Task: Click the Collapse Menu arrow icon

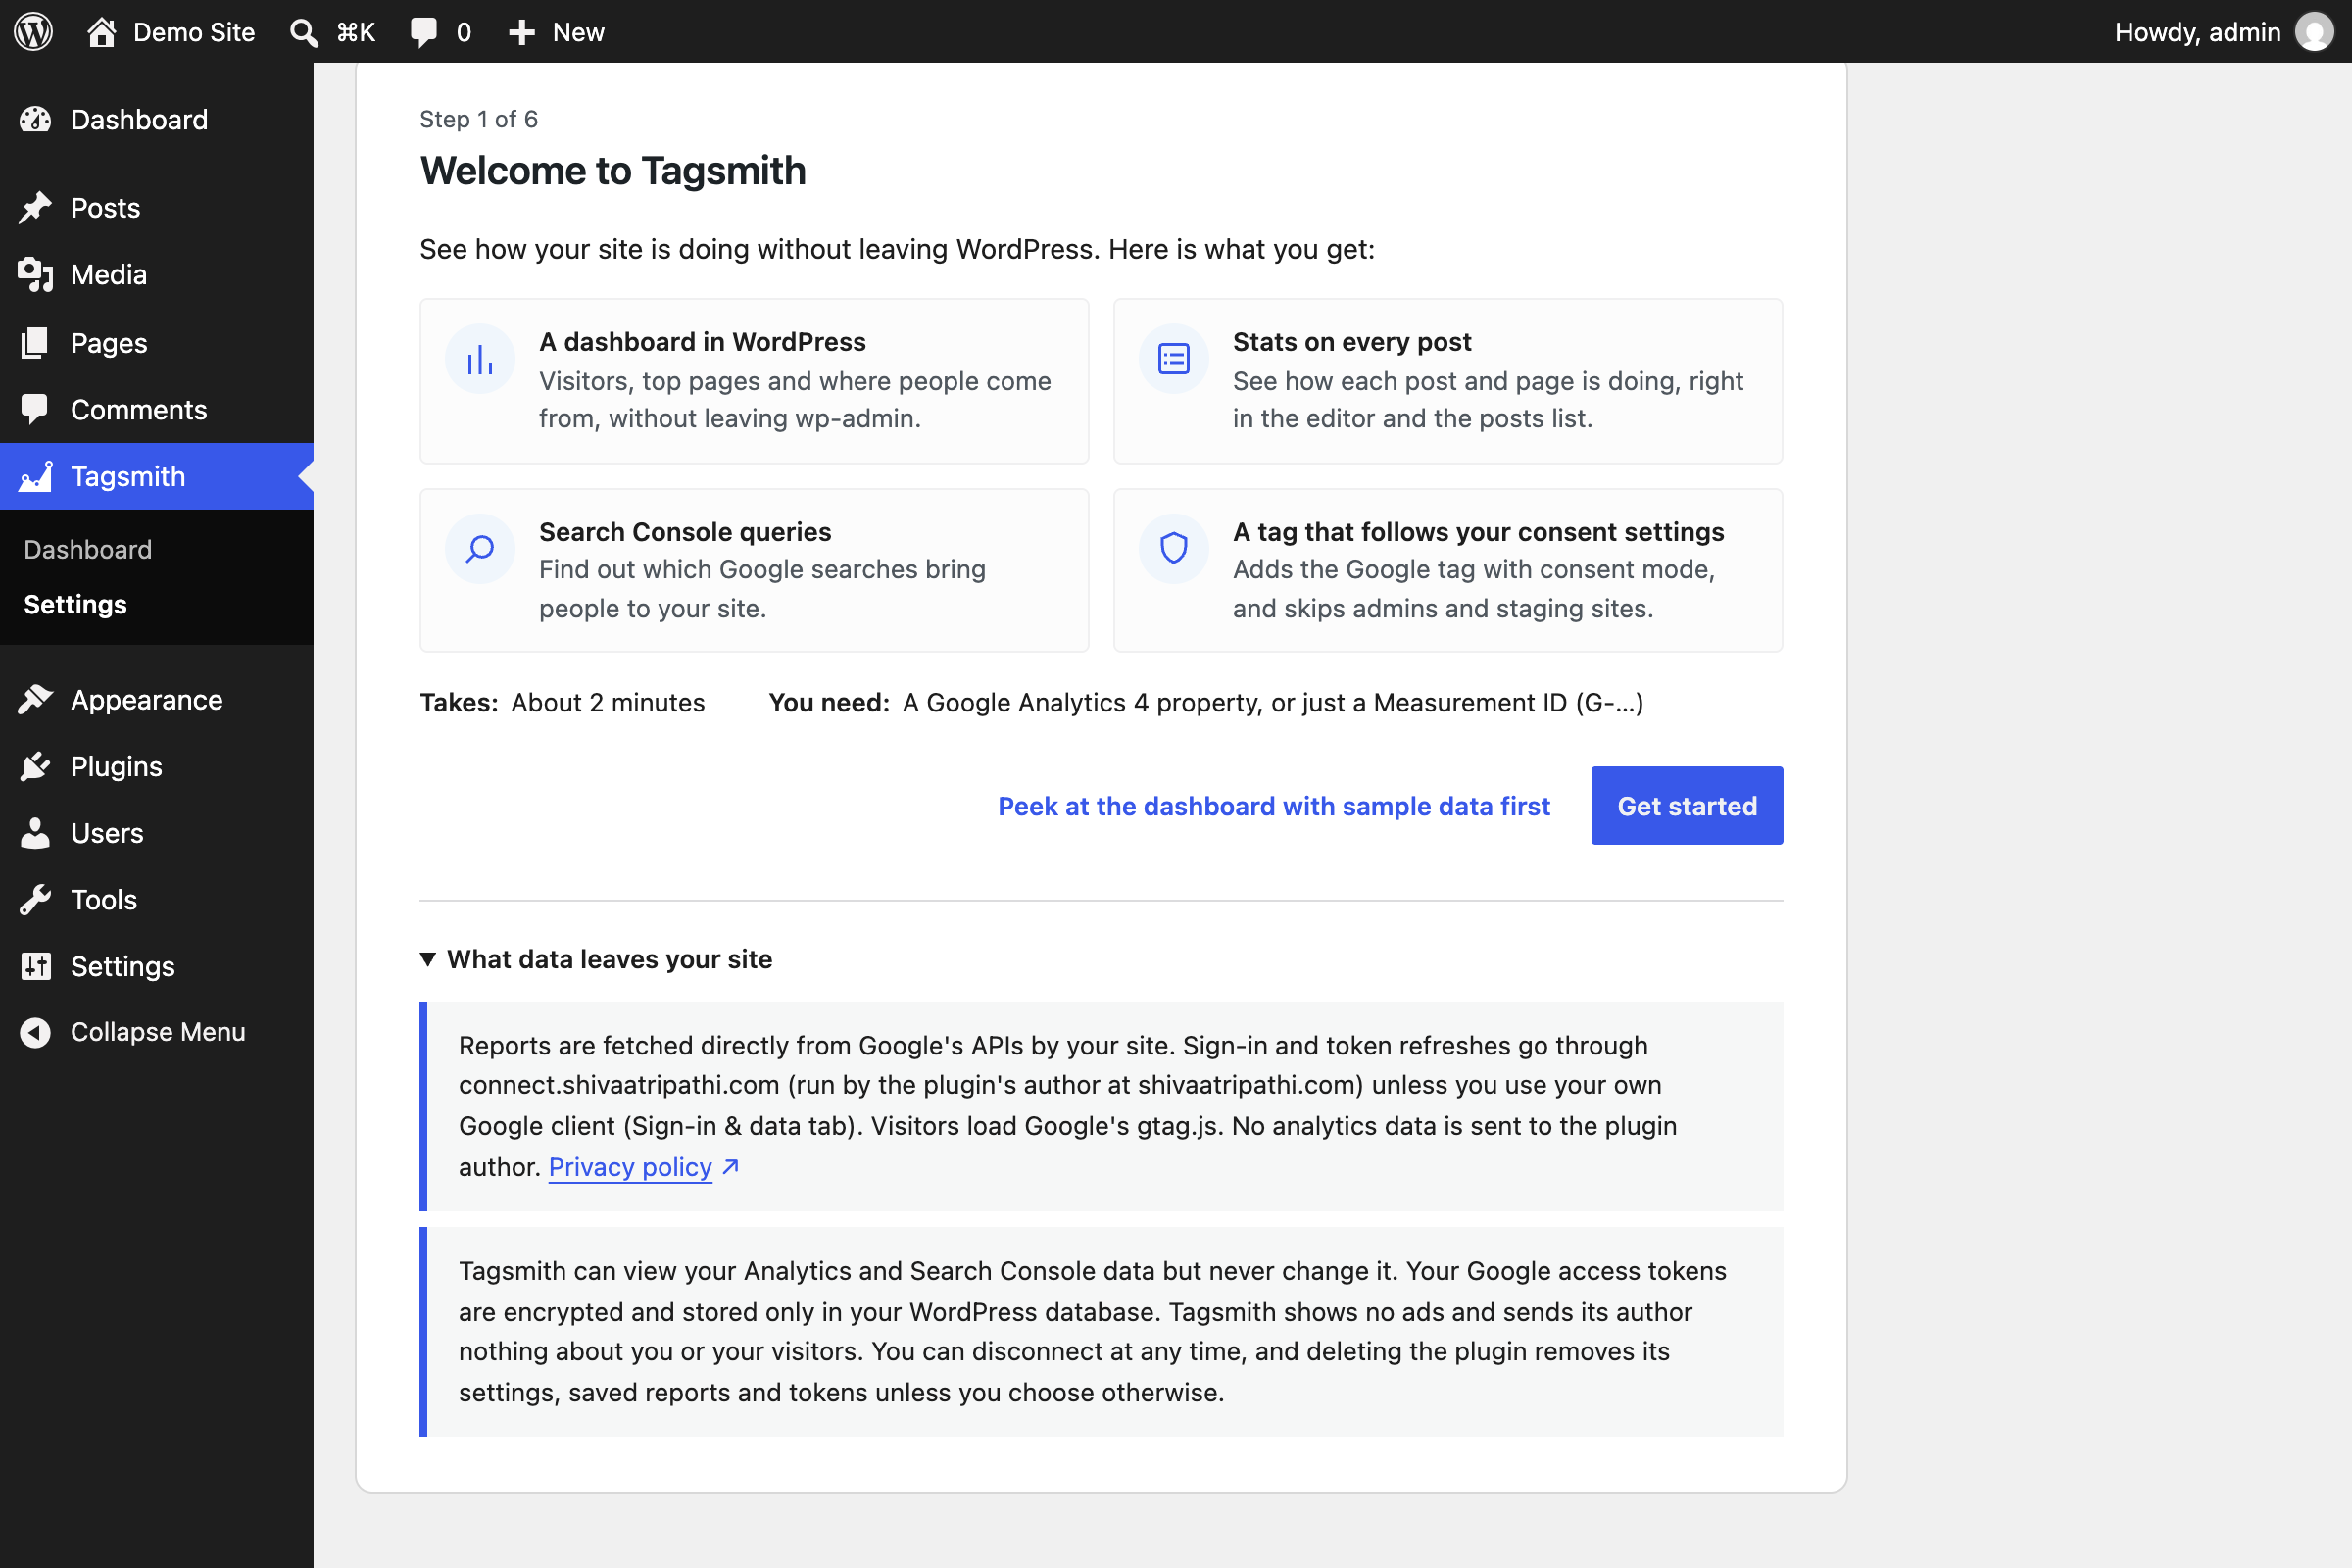Action: [x=35, y=1032]
